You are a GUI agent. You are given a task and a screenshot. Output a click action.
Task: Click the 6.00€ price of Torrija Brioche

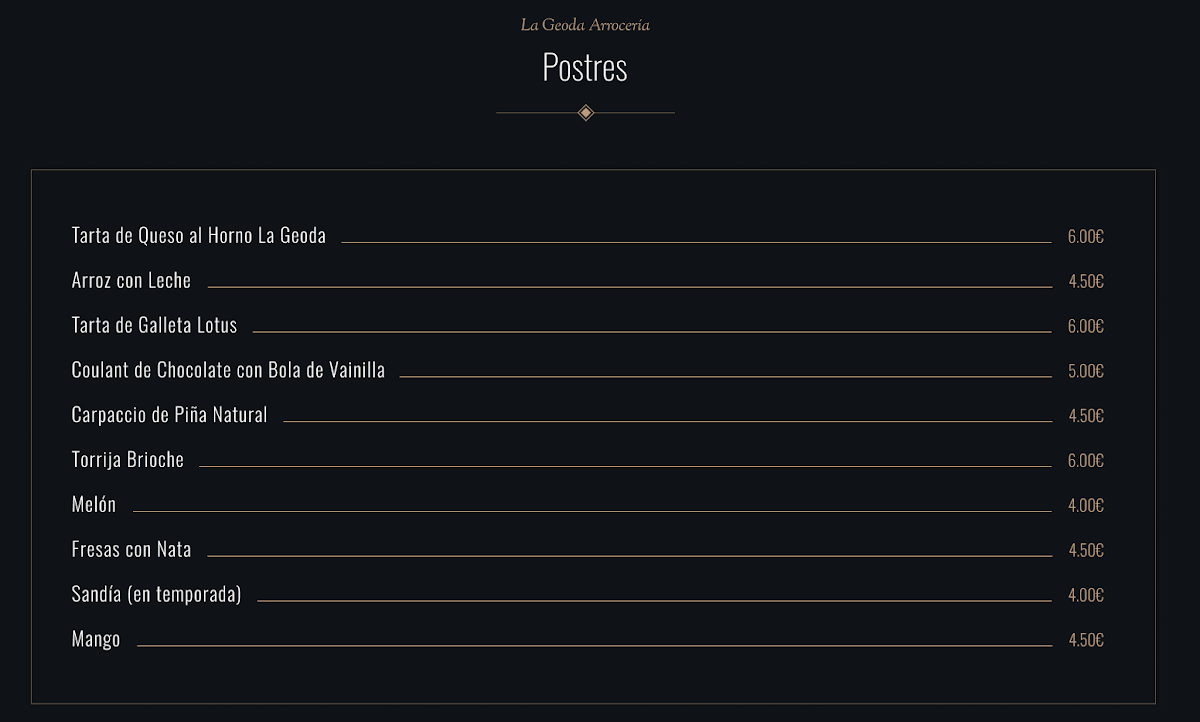[1085, 461]
